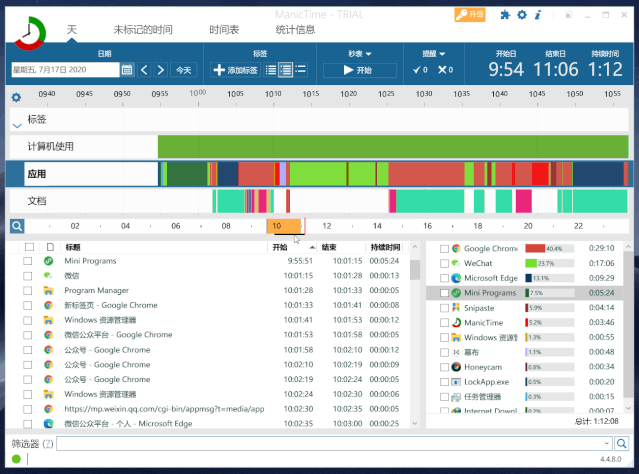Viewport: 639px width, 474px height.
Task: Click the document icon column header
Action: coord(50,247)
